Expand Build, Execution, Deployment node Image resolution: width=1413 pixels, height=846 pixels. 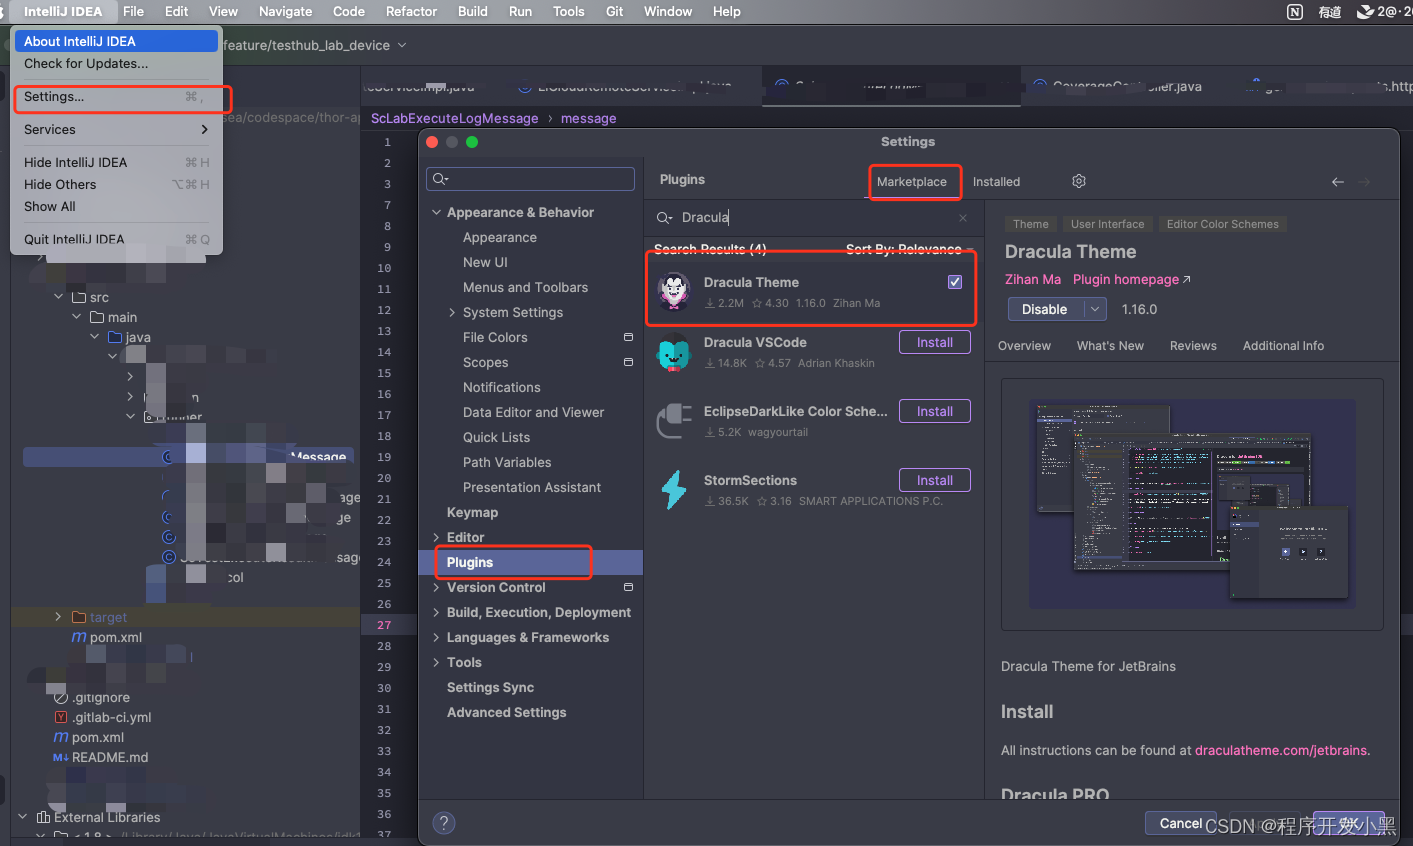pos(436,612)
